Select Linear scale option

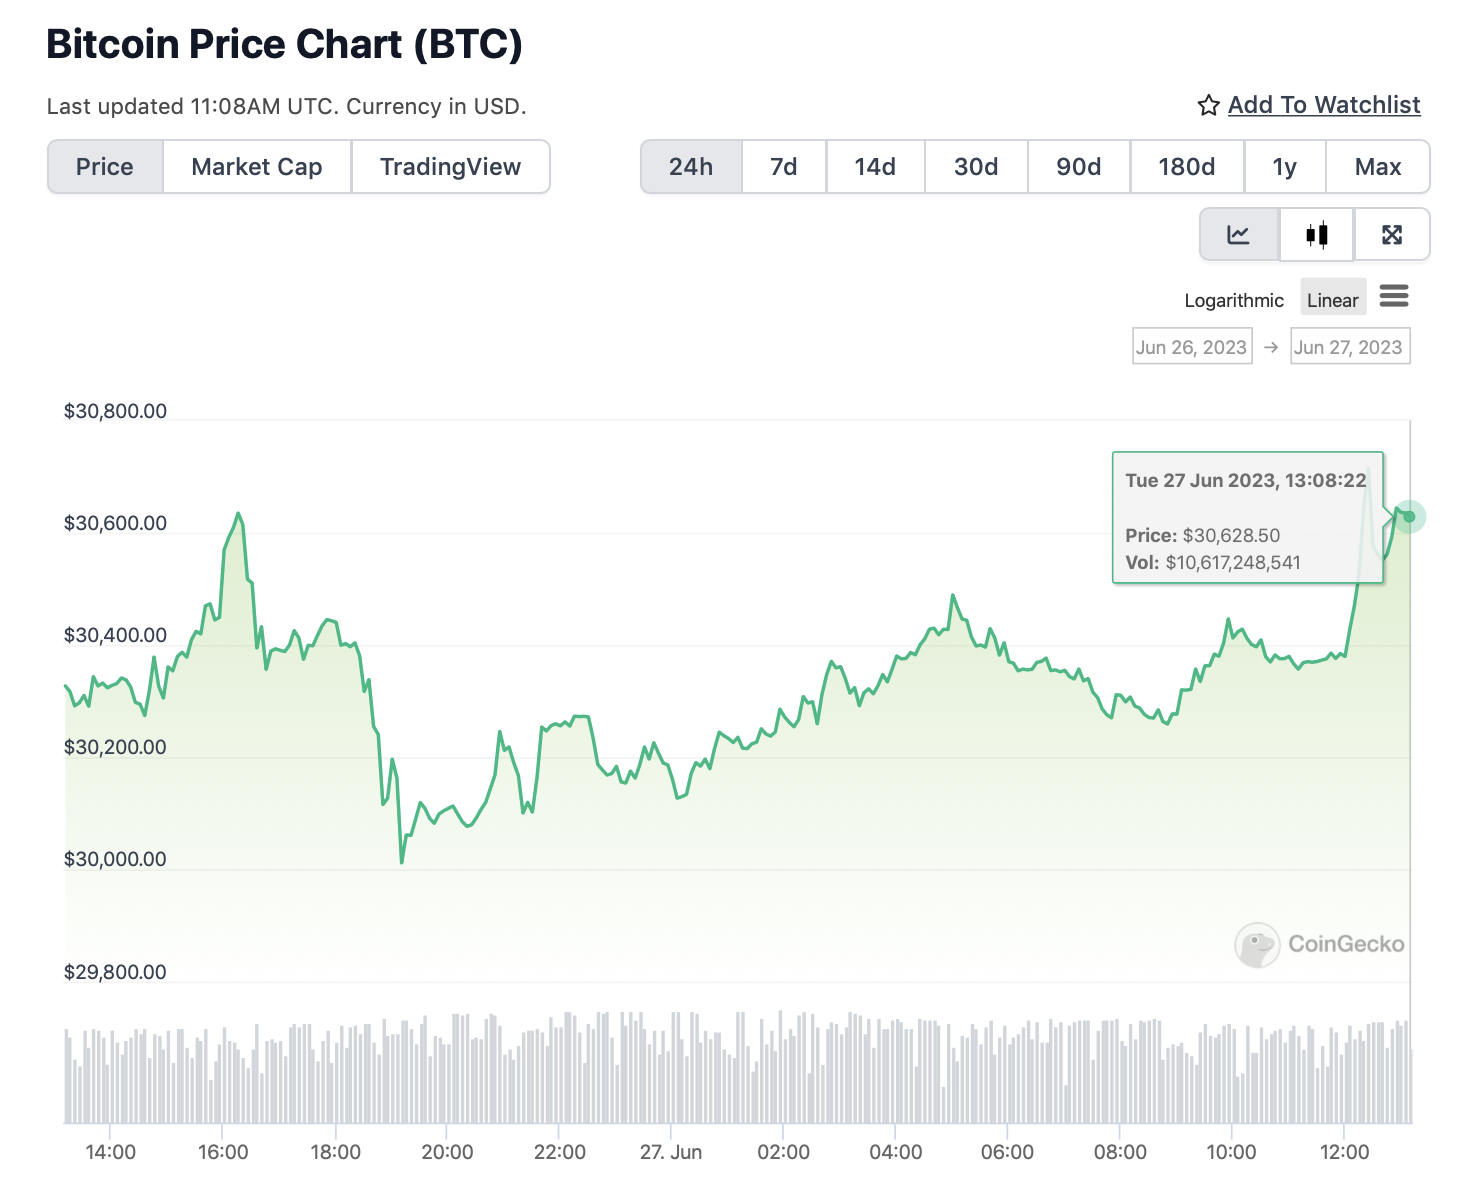click(1332, 300)
